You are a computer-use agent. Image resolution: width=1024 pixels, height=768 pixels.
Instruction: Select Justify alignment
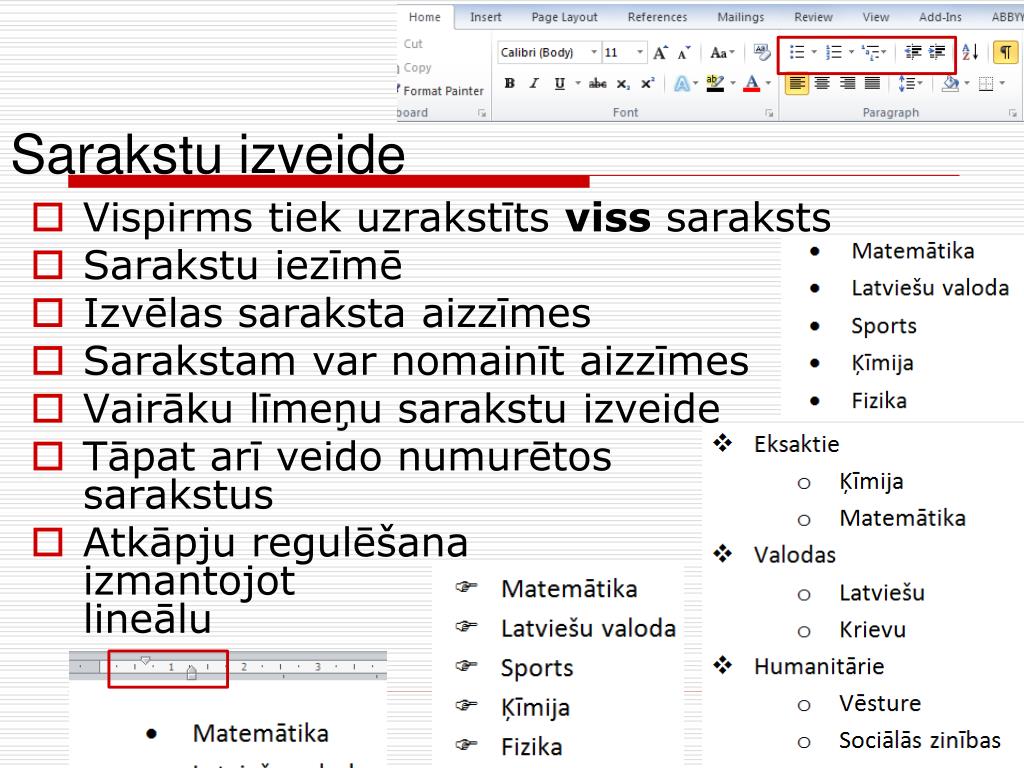[x=872, y=84]
